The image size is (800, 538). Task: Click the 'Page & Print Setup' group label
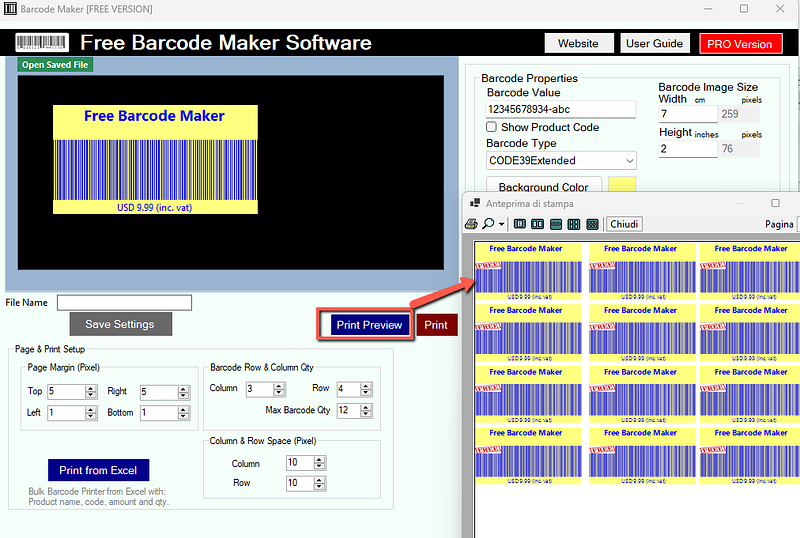click(50, 349)
